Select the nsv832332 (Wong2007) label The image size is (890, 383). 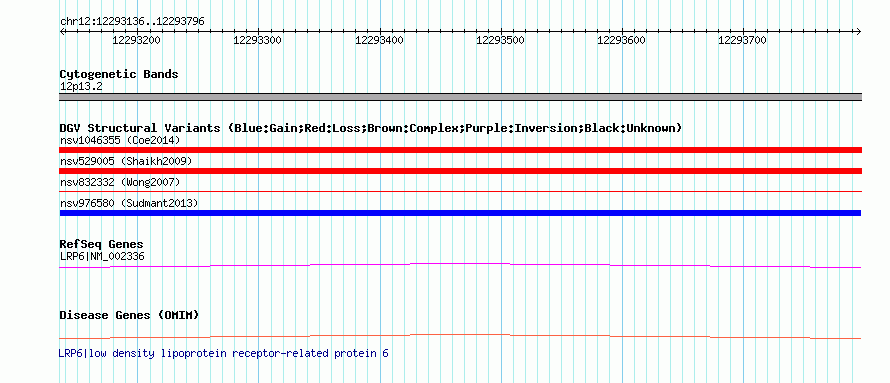[120, 182]
